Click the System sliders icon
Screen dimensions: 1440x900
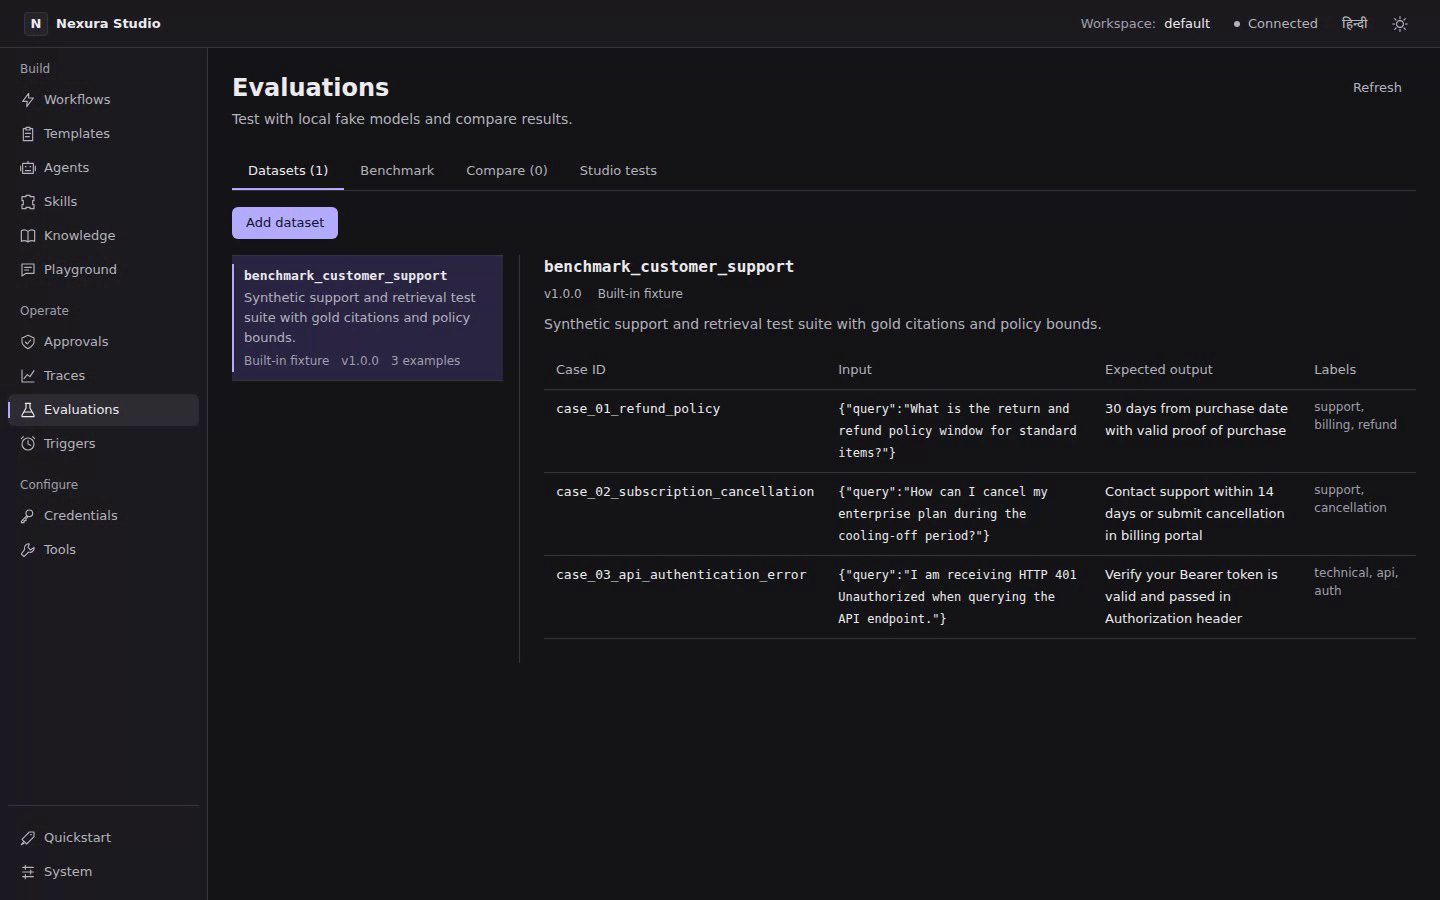tap(28, 872)
